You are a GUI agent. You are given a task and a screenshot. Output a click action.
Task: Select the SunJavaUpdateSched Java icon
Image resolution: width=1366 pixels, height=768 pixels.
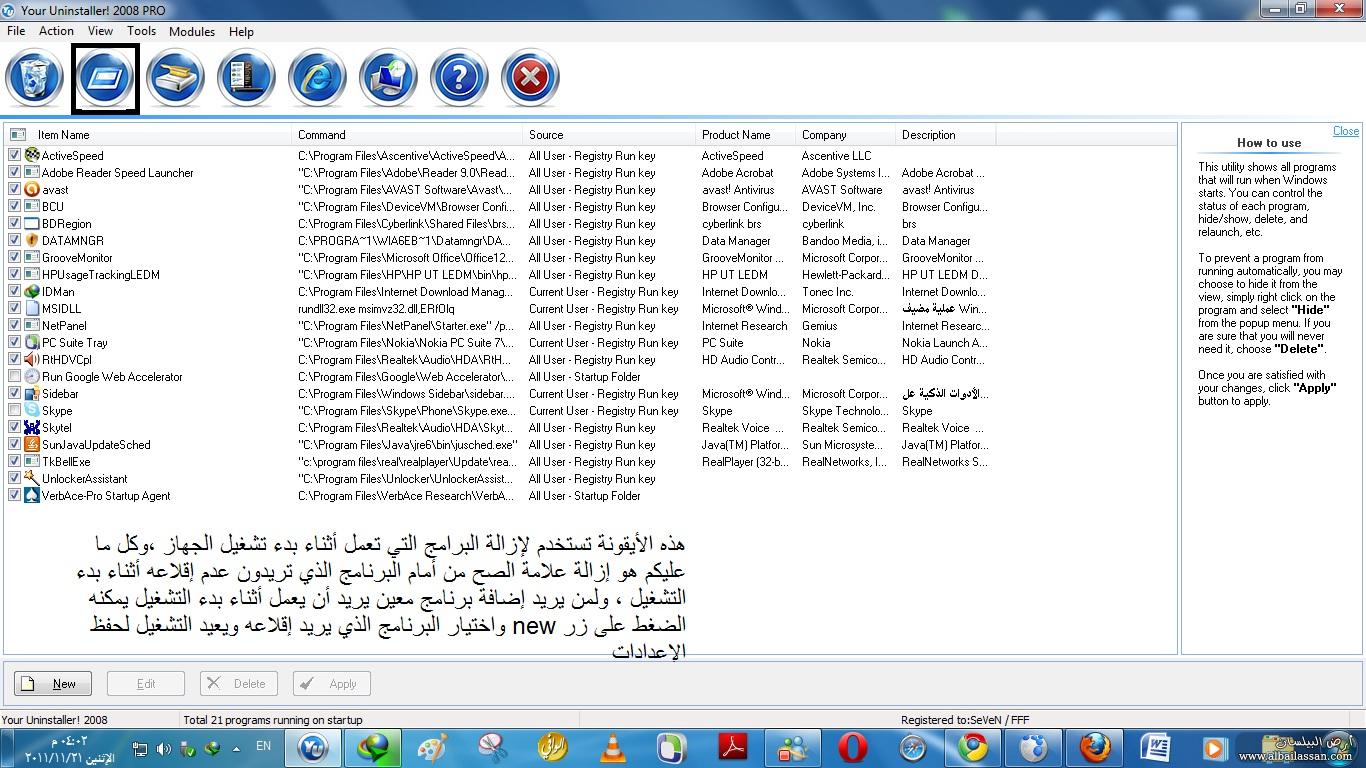coord(32,444)
